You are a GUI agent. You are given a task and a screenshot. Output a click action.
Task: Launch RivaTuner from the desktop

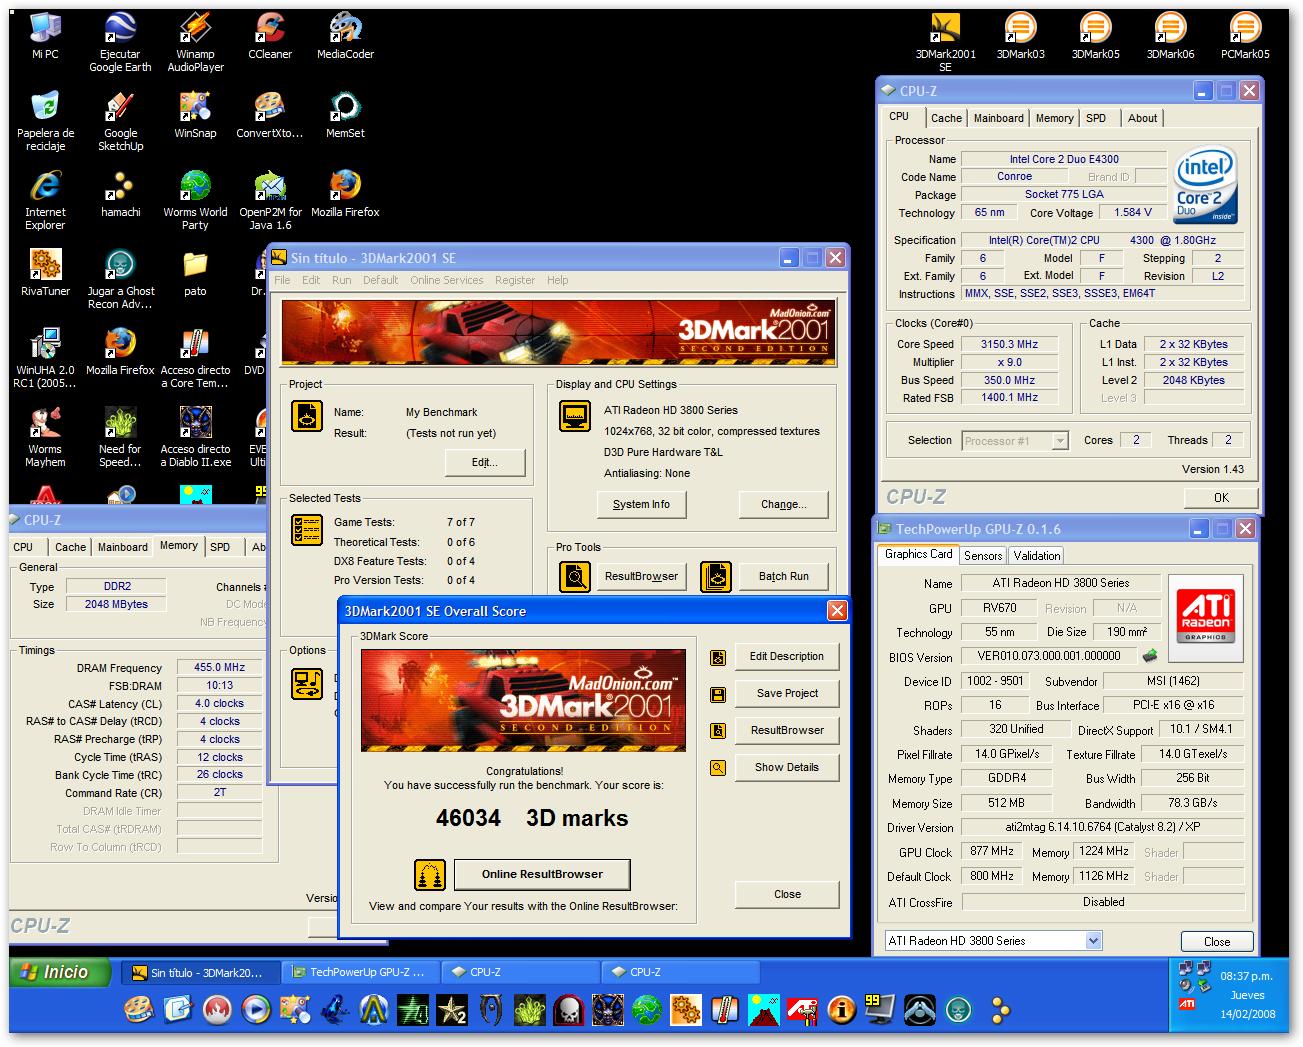[x=45, y=273]
